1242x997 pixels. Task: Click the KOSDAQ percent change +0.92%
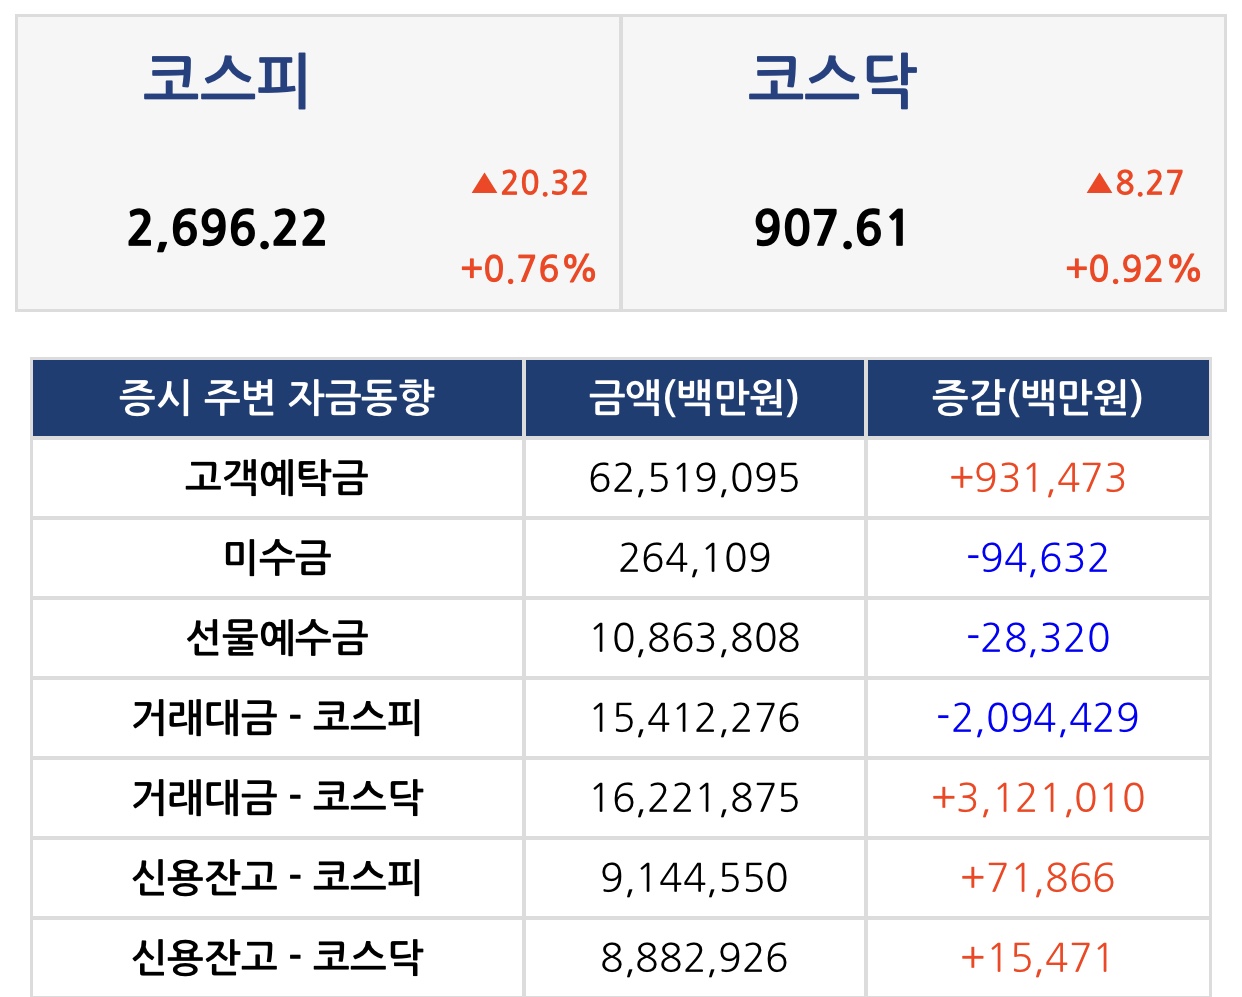pyautogui.click(x=1133, y=269)
